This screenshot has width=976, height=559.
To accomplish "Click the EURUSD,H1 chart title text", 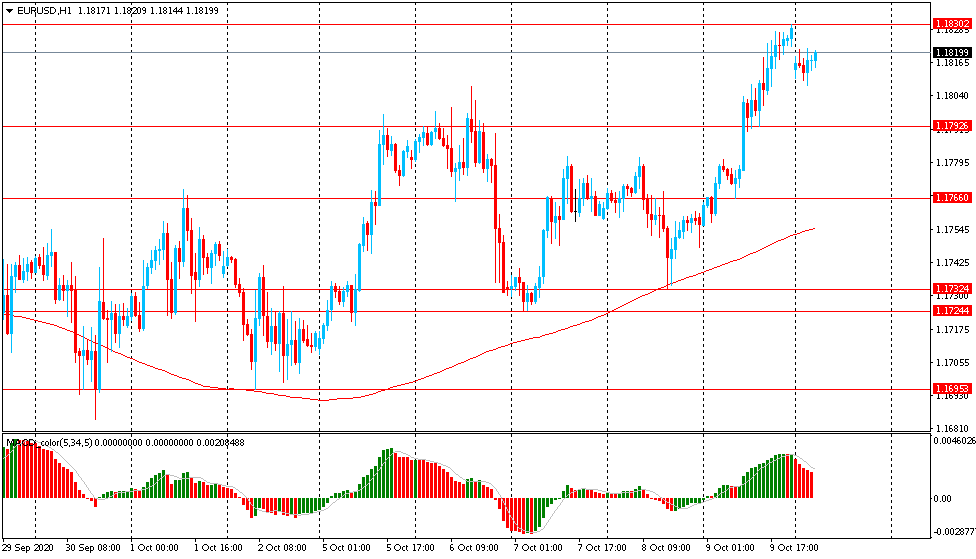I will pyautogui.click(x=44, y=10).
